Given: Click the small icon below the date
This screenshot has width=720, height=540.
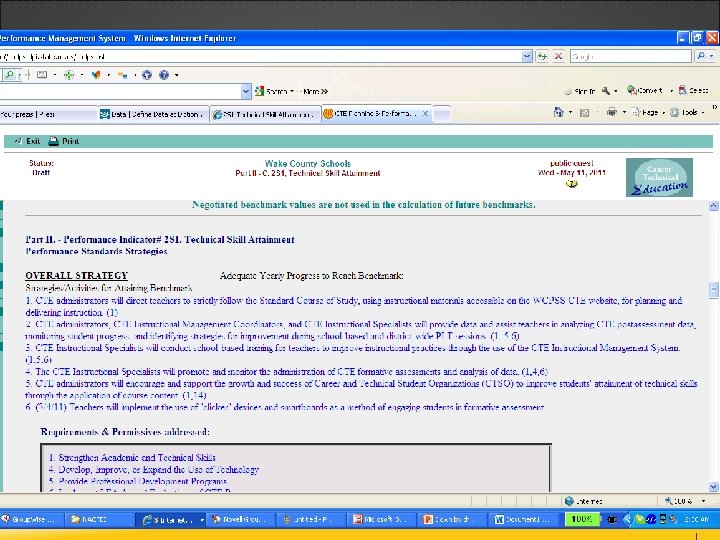Looking at the screenshot, I should [x=571, y=184].
